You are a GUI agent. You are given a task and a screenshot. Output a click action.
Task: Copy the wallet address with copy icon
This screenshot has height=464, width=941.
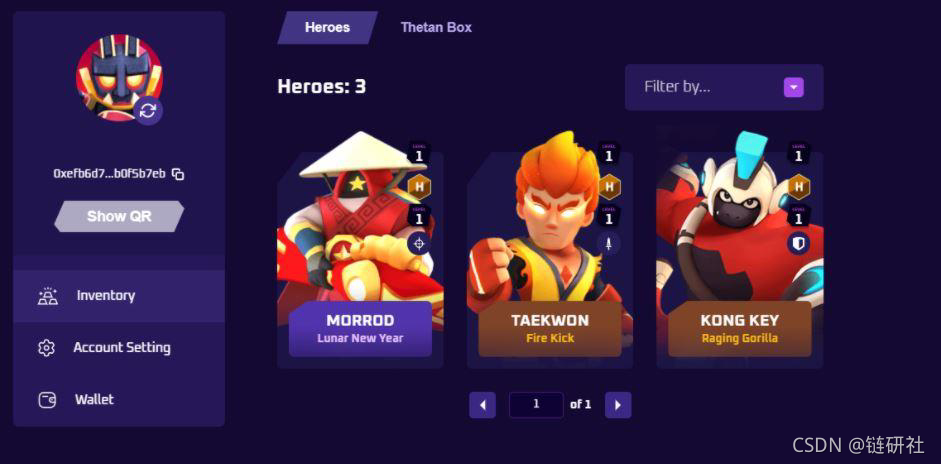point(178,174)
